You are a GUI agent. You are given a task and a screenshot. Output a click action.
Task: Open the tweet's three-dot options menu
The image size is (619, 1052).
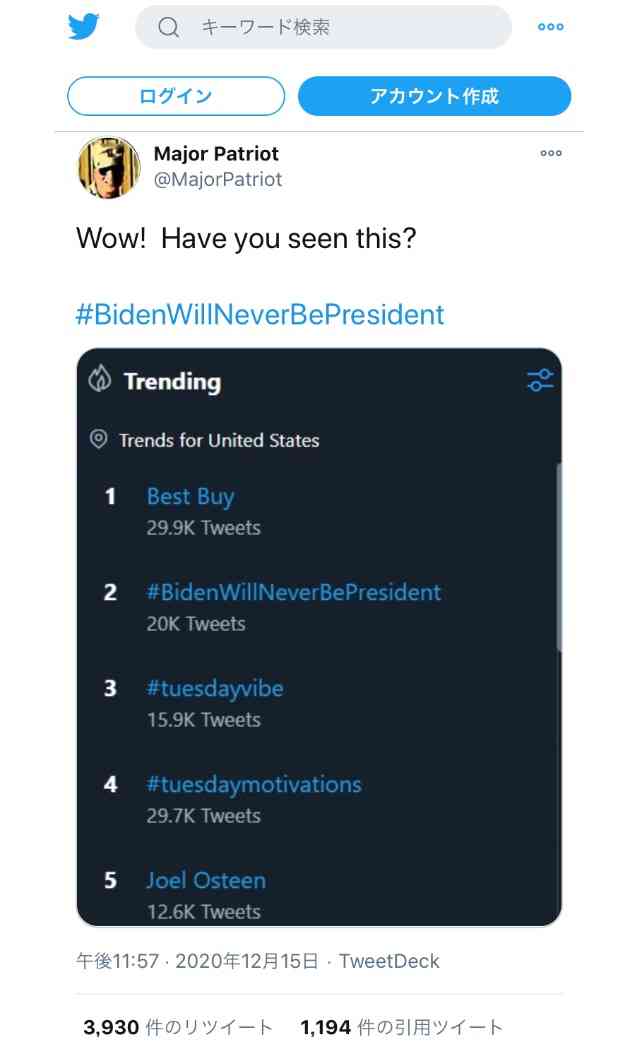551,153
